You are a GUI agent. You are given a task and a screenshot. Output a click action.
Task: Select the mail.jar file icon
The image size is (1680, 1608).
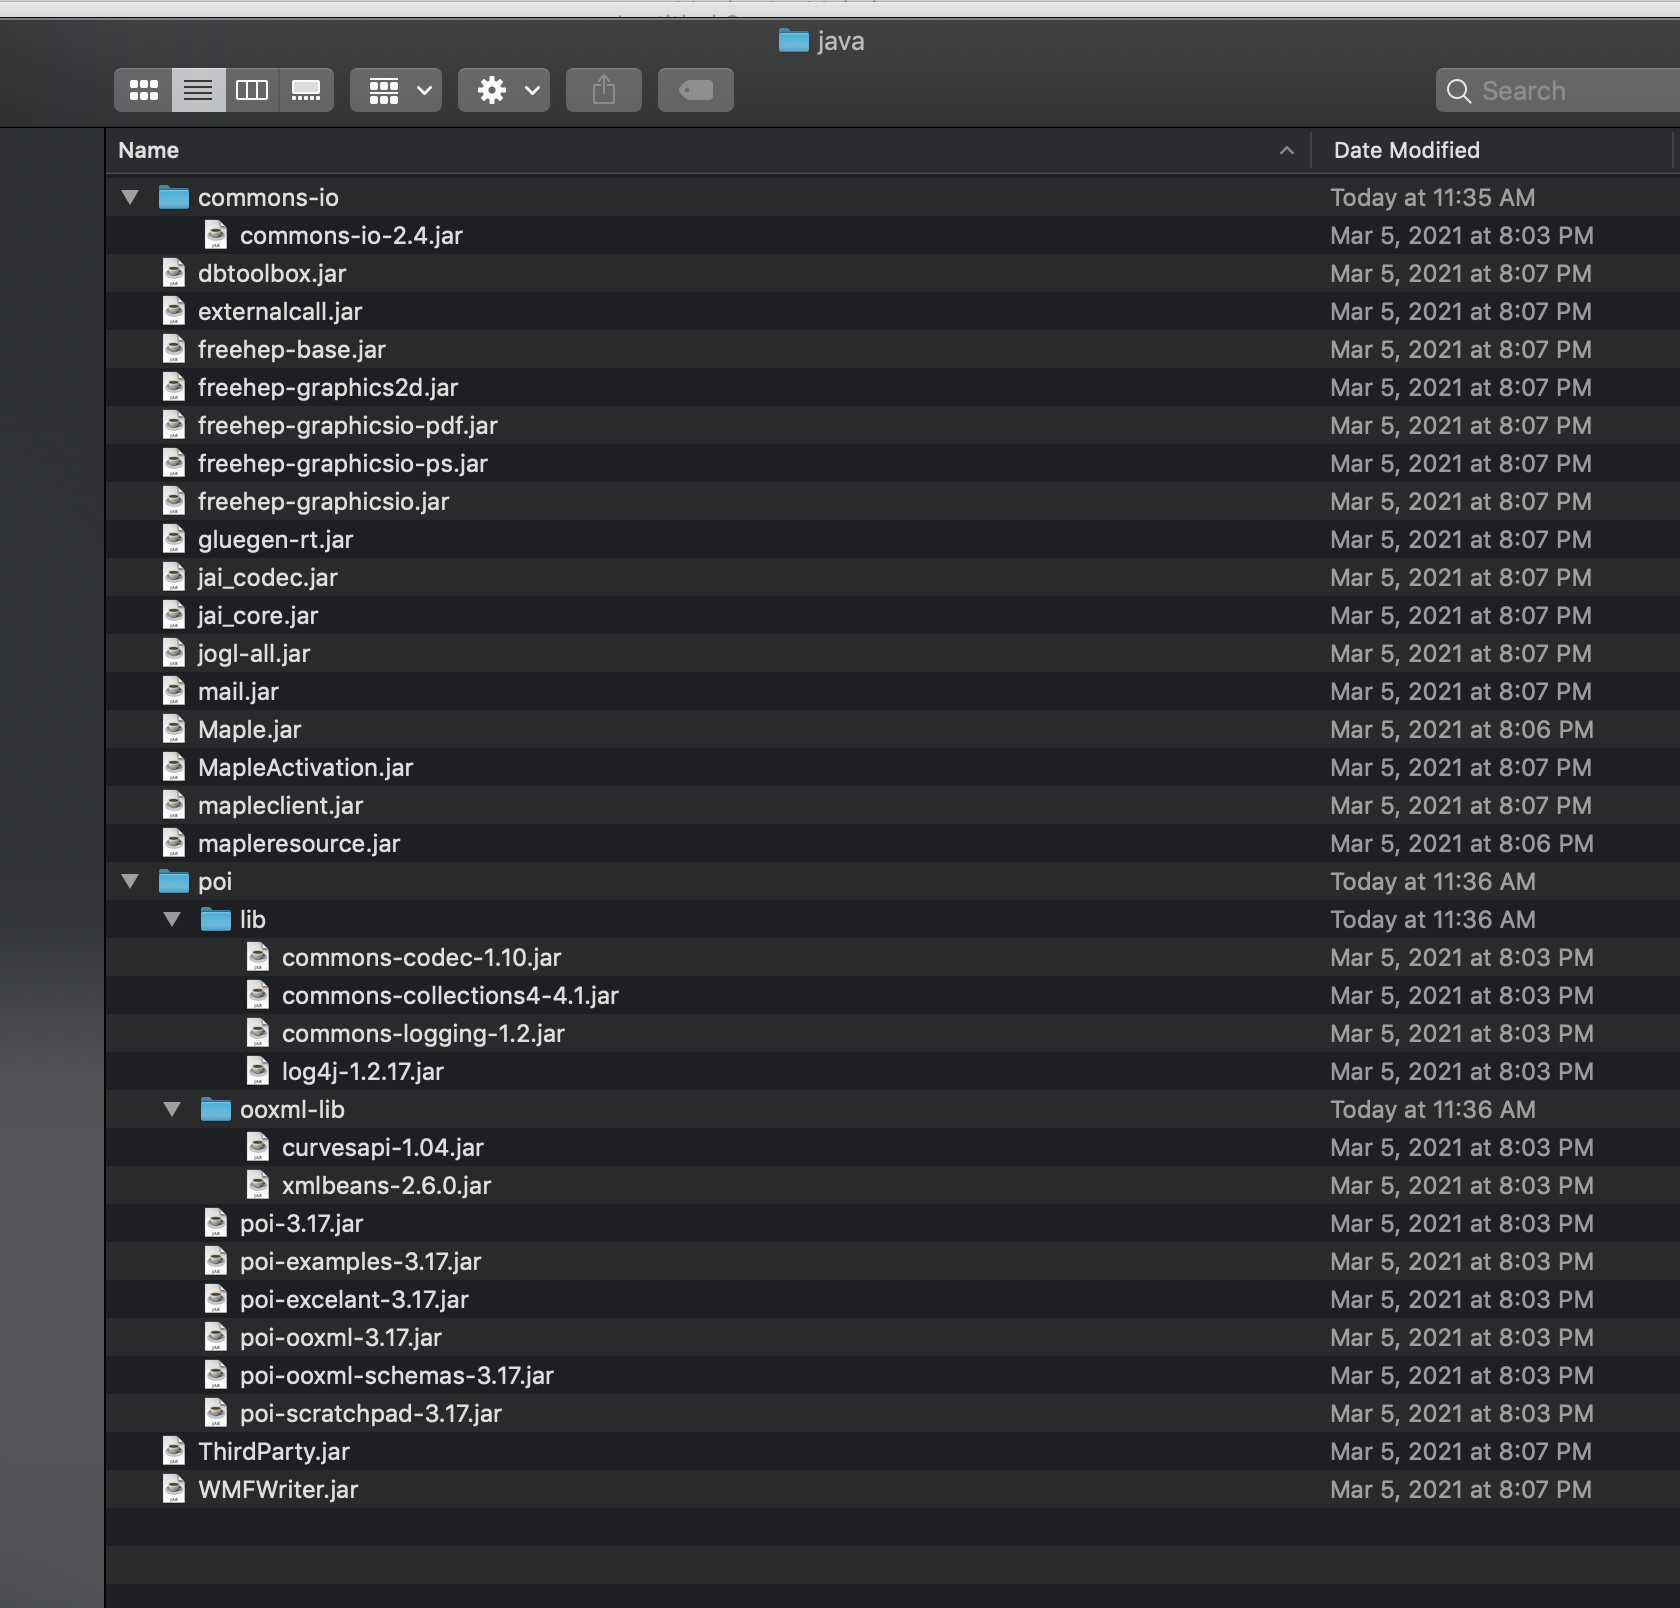(x=174, y=691)
